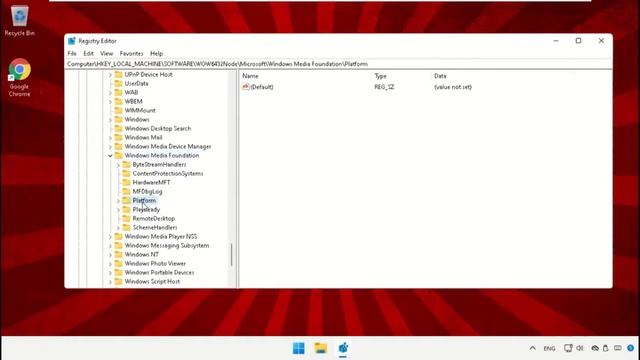Expand the ByteStreamHandlers key
Image resolution: width=640 pixels, height=360 pixels.
tap(118, 164)
